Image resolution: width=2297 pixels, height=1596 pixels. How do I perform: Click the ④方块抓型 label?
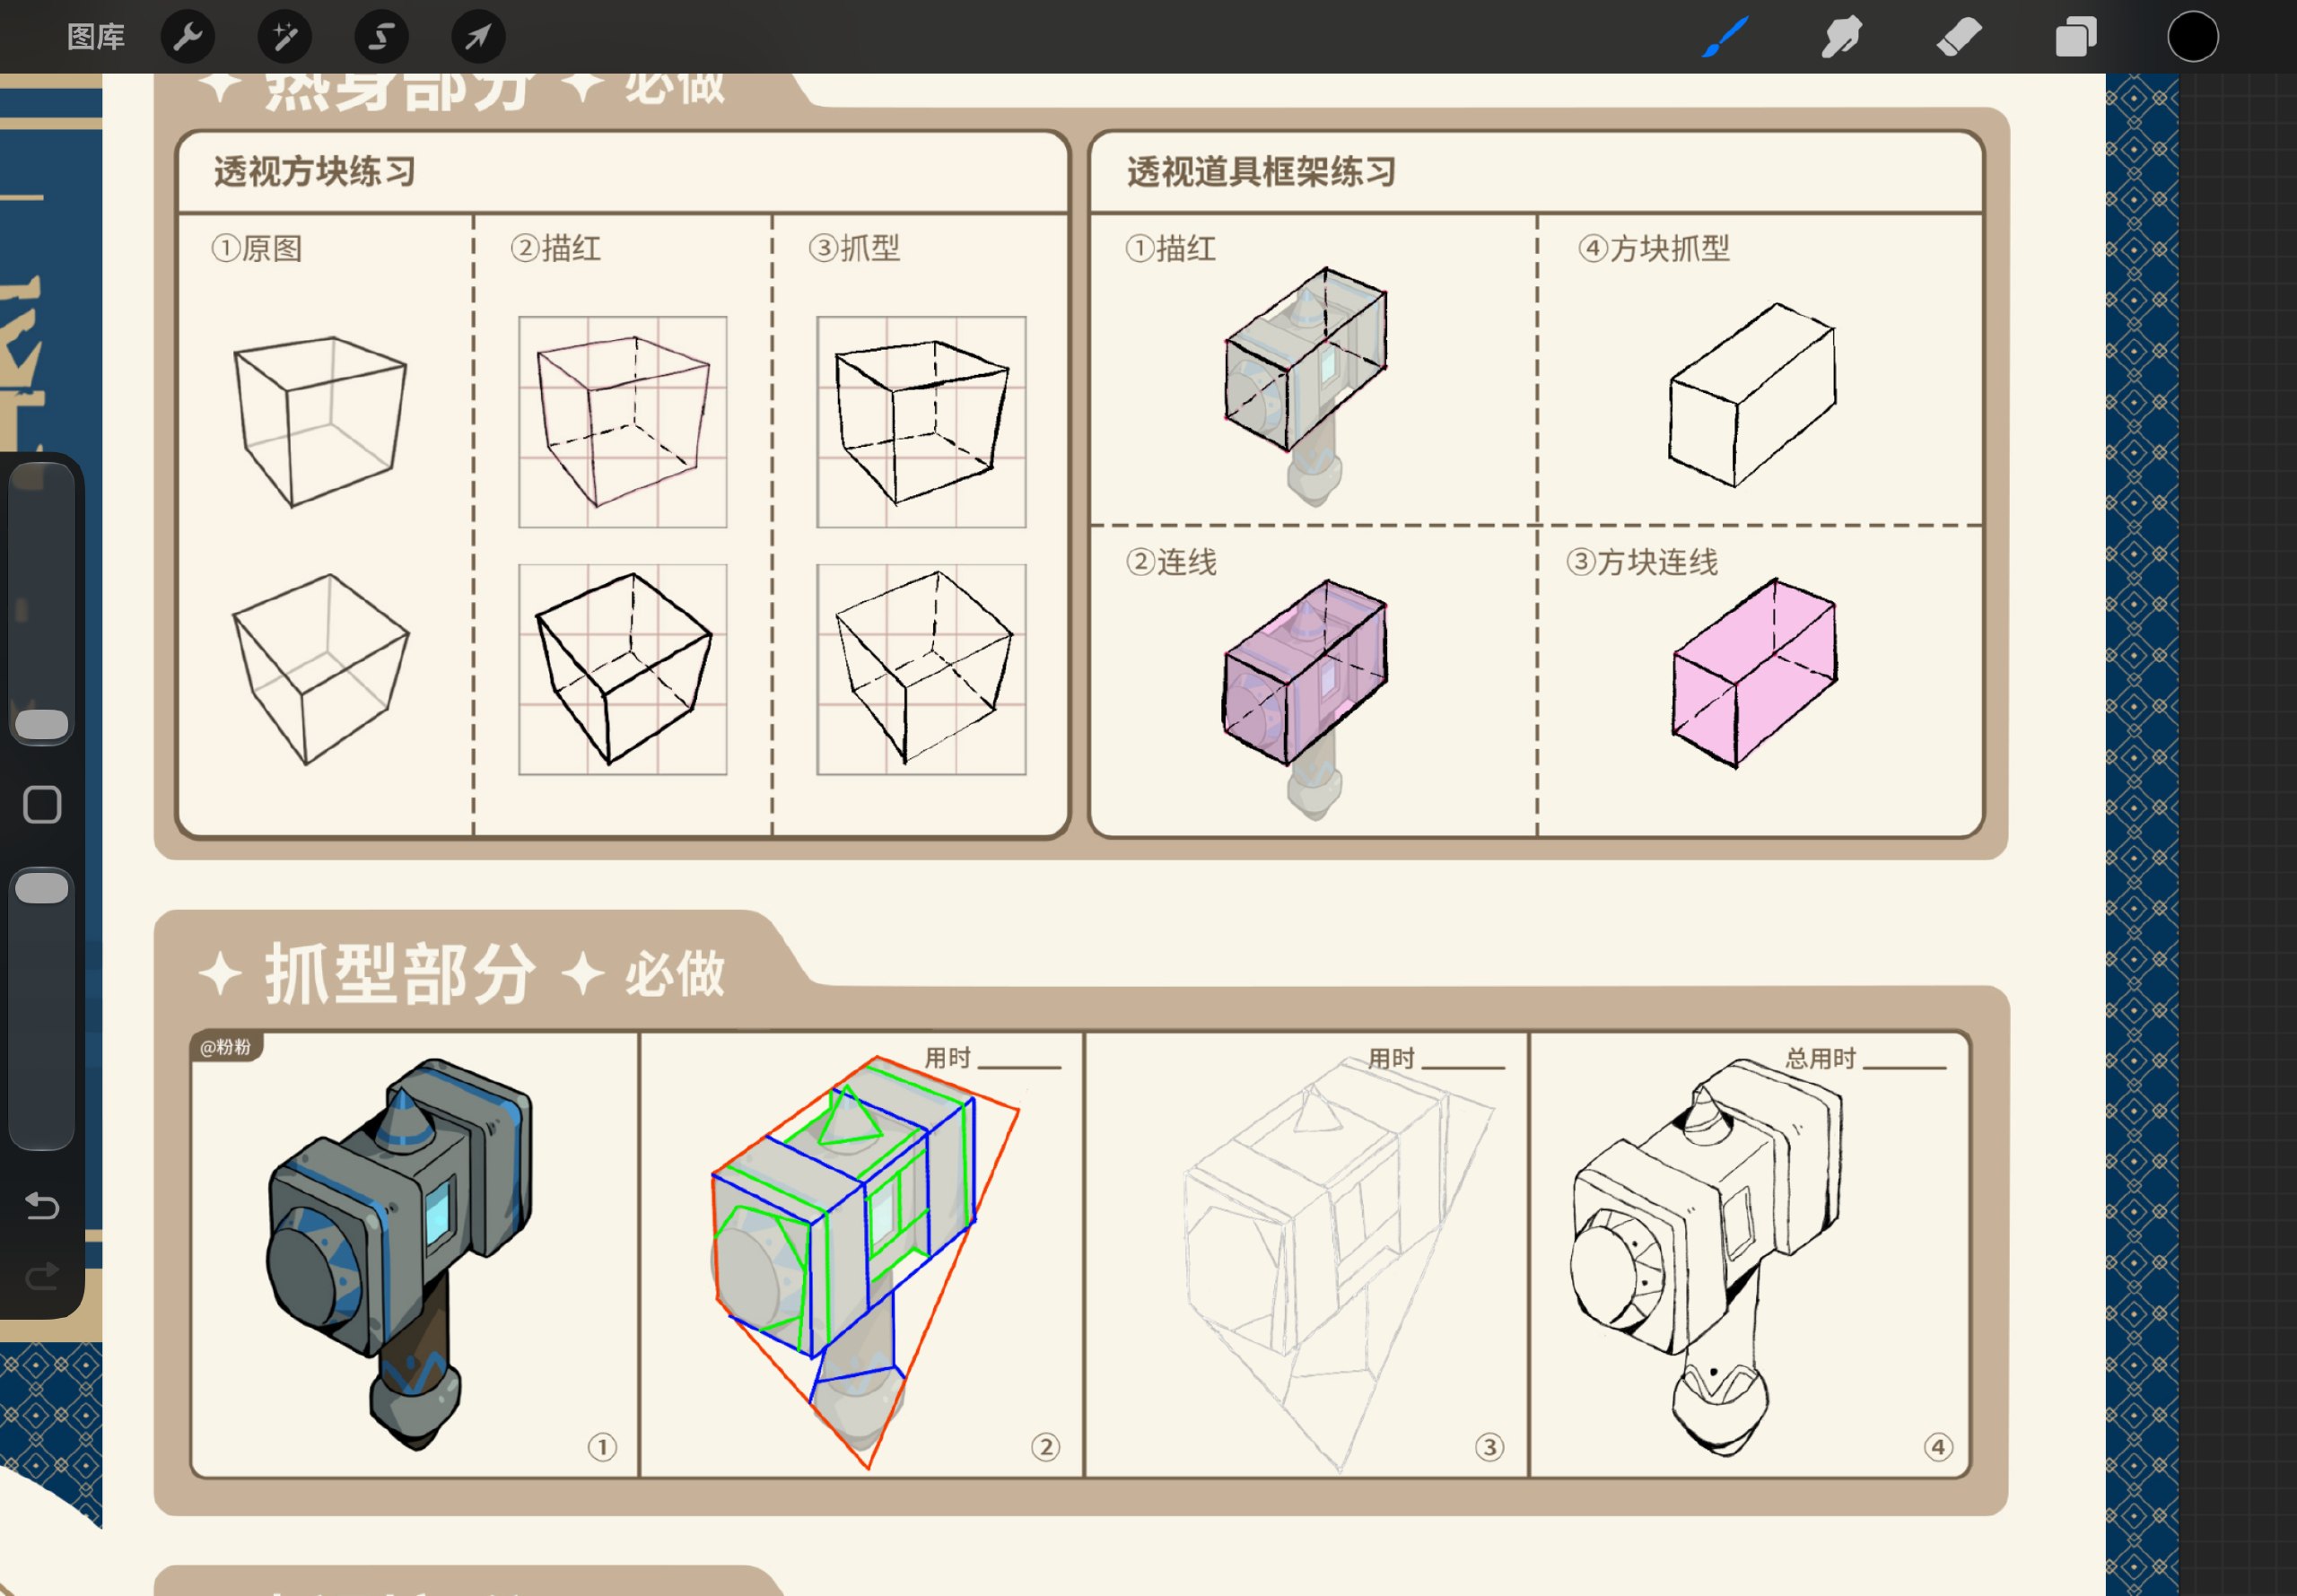tap(1654, 248)
